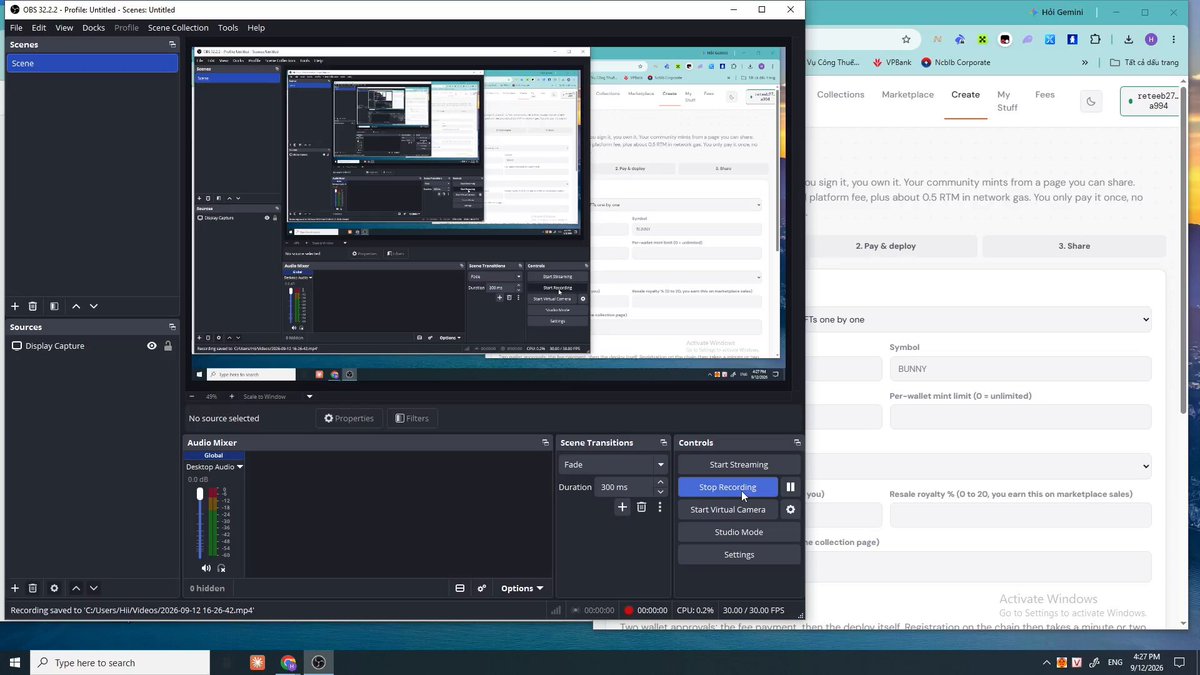Image resolution: width=1200 pixels, height=675 pixels.
Task: Open the transition three-dot options menu
Action: coord(659,507)
